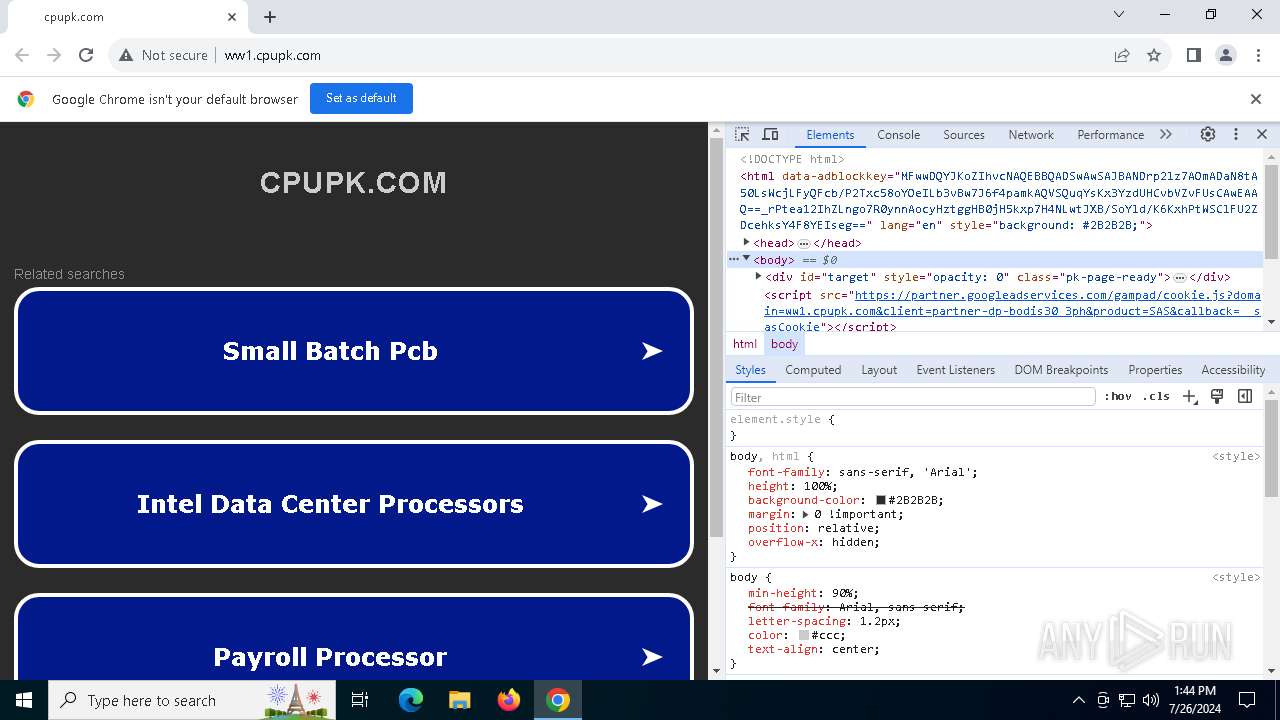Select html in the breadcrumb bar
This screenshot has height=720, width=1280.
[745, 344]
